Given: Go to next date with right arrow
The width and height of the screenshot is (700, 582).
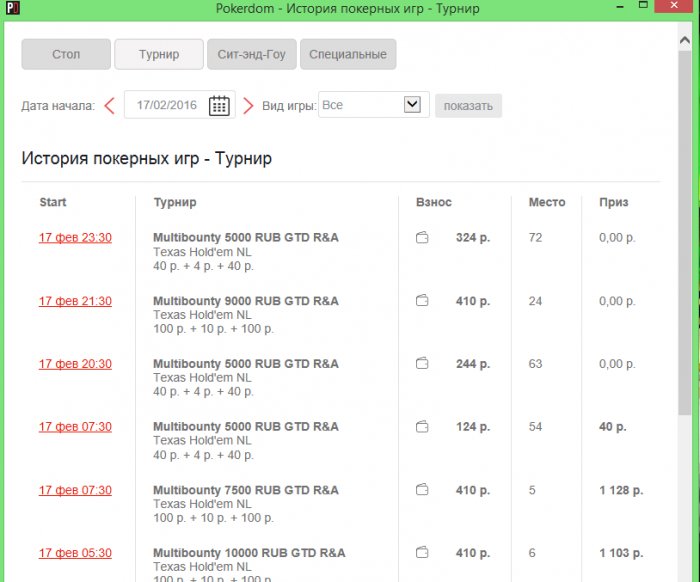Looking at the screenshot, I should pos(248,105).
